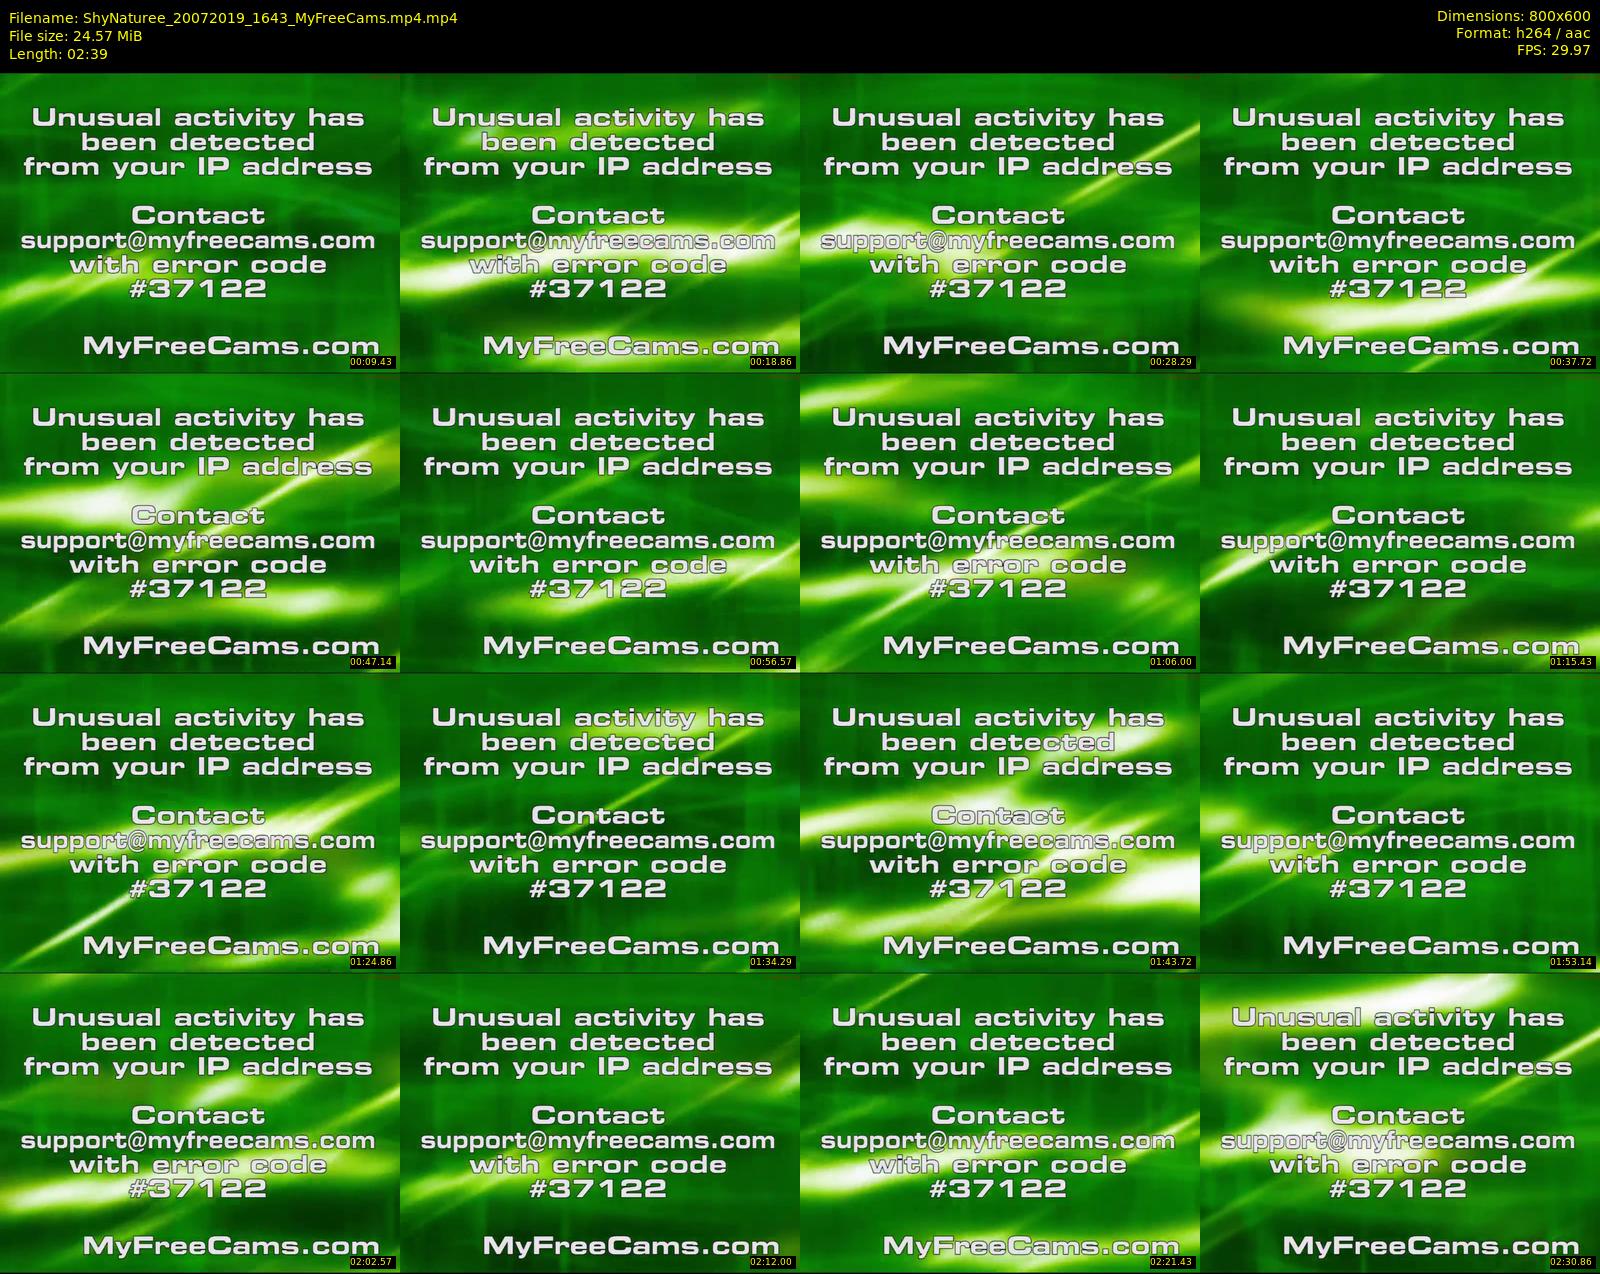Click the frame thumbnail stamped 00:28.29
The image size is (1600, 1274).
(1000, 222)
